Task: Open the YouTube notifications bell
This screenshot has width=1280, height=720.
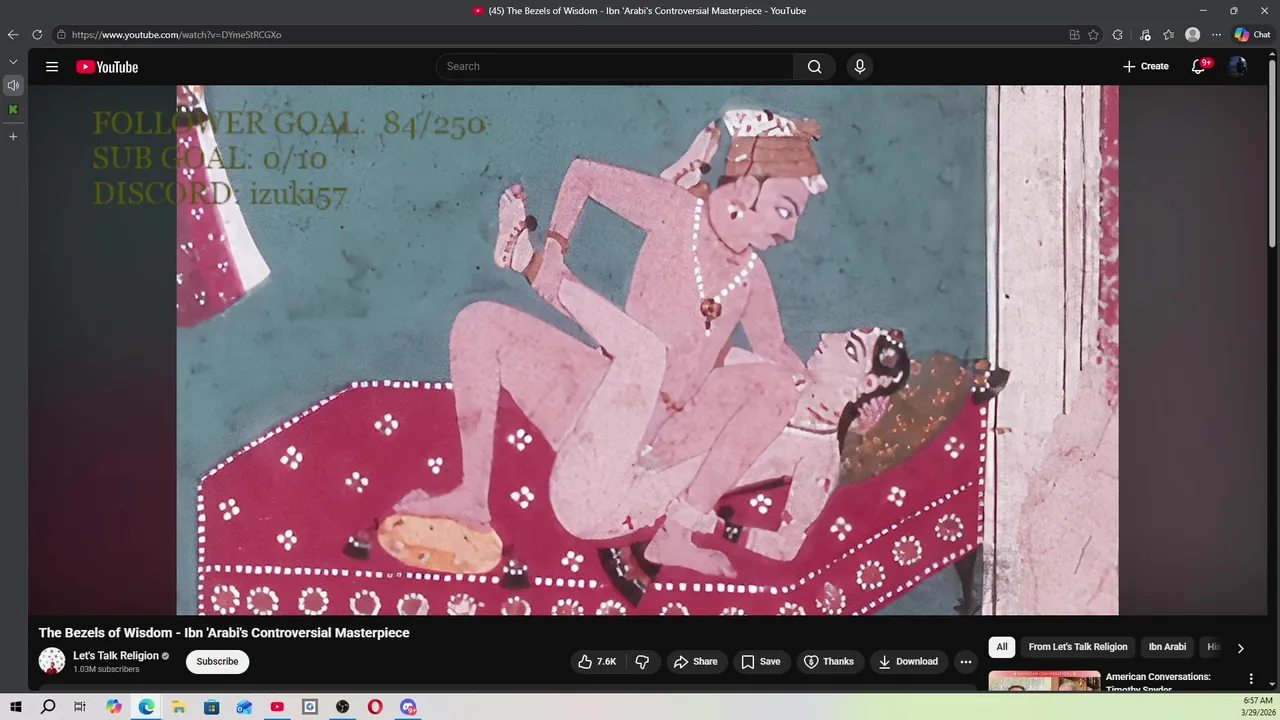Action: pyautogui.click(x=1198, y=67)
